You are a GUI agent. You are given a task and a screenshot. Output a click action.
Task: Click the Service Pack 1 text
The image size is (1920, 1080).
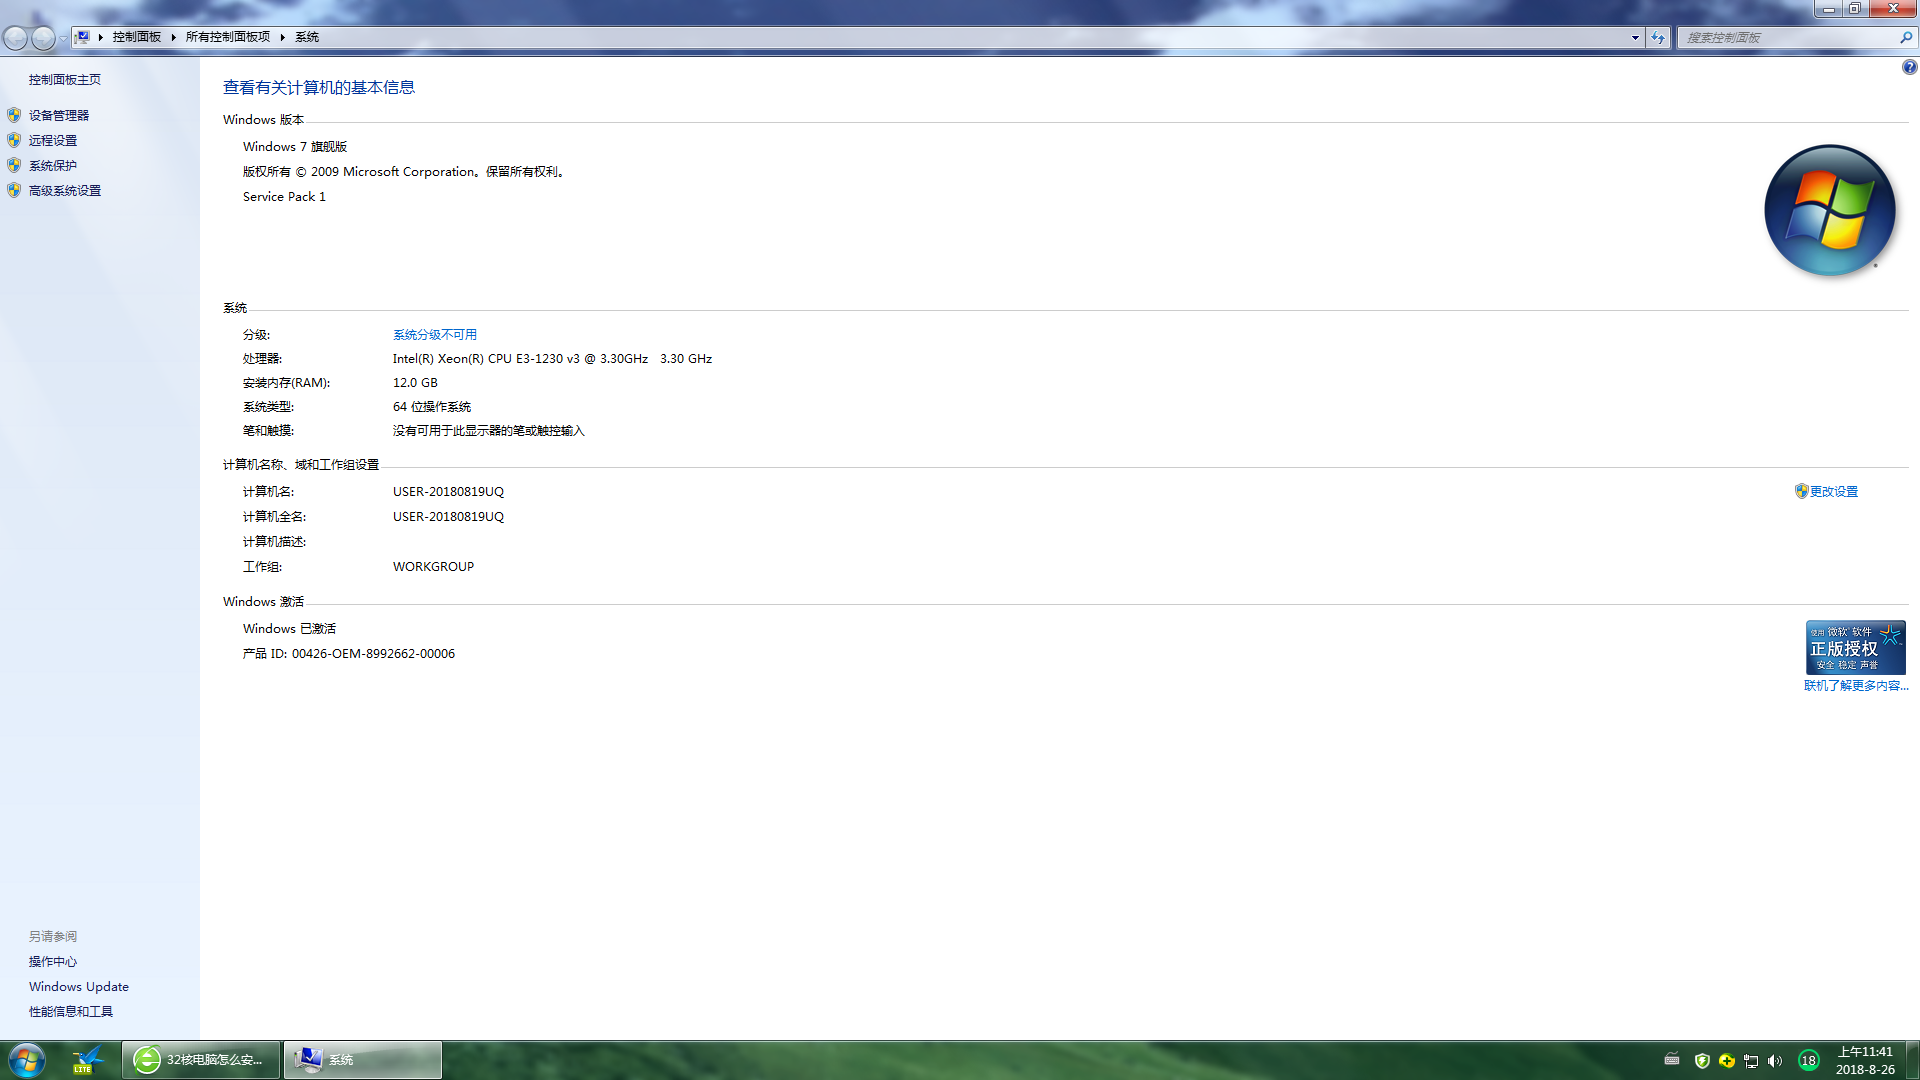point(284,197)
